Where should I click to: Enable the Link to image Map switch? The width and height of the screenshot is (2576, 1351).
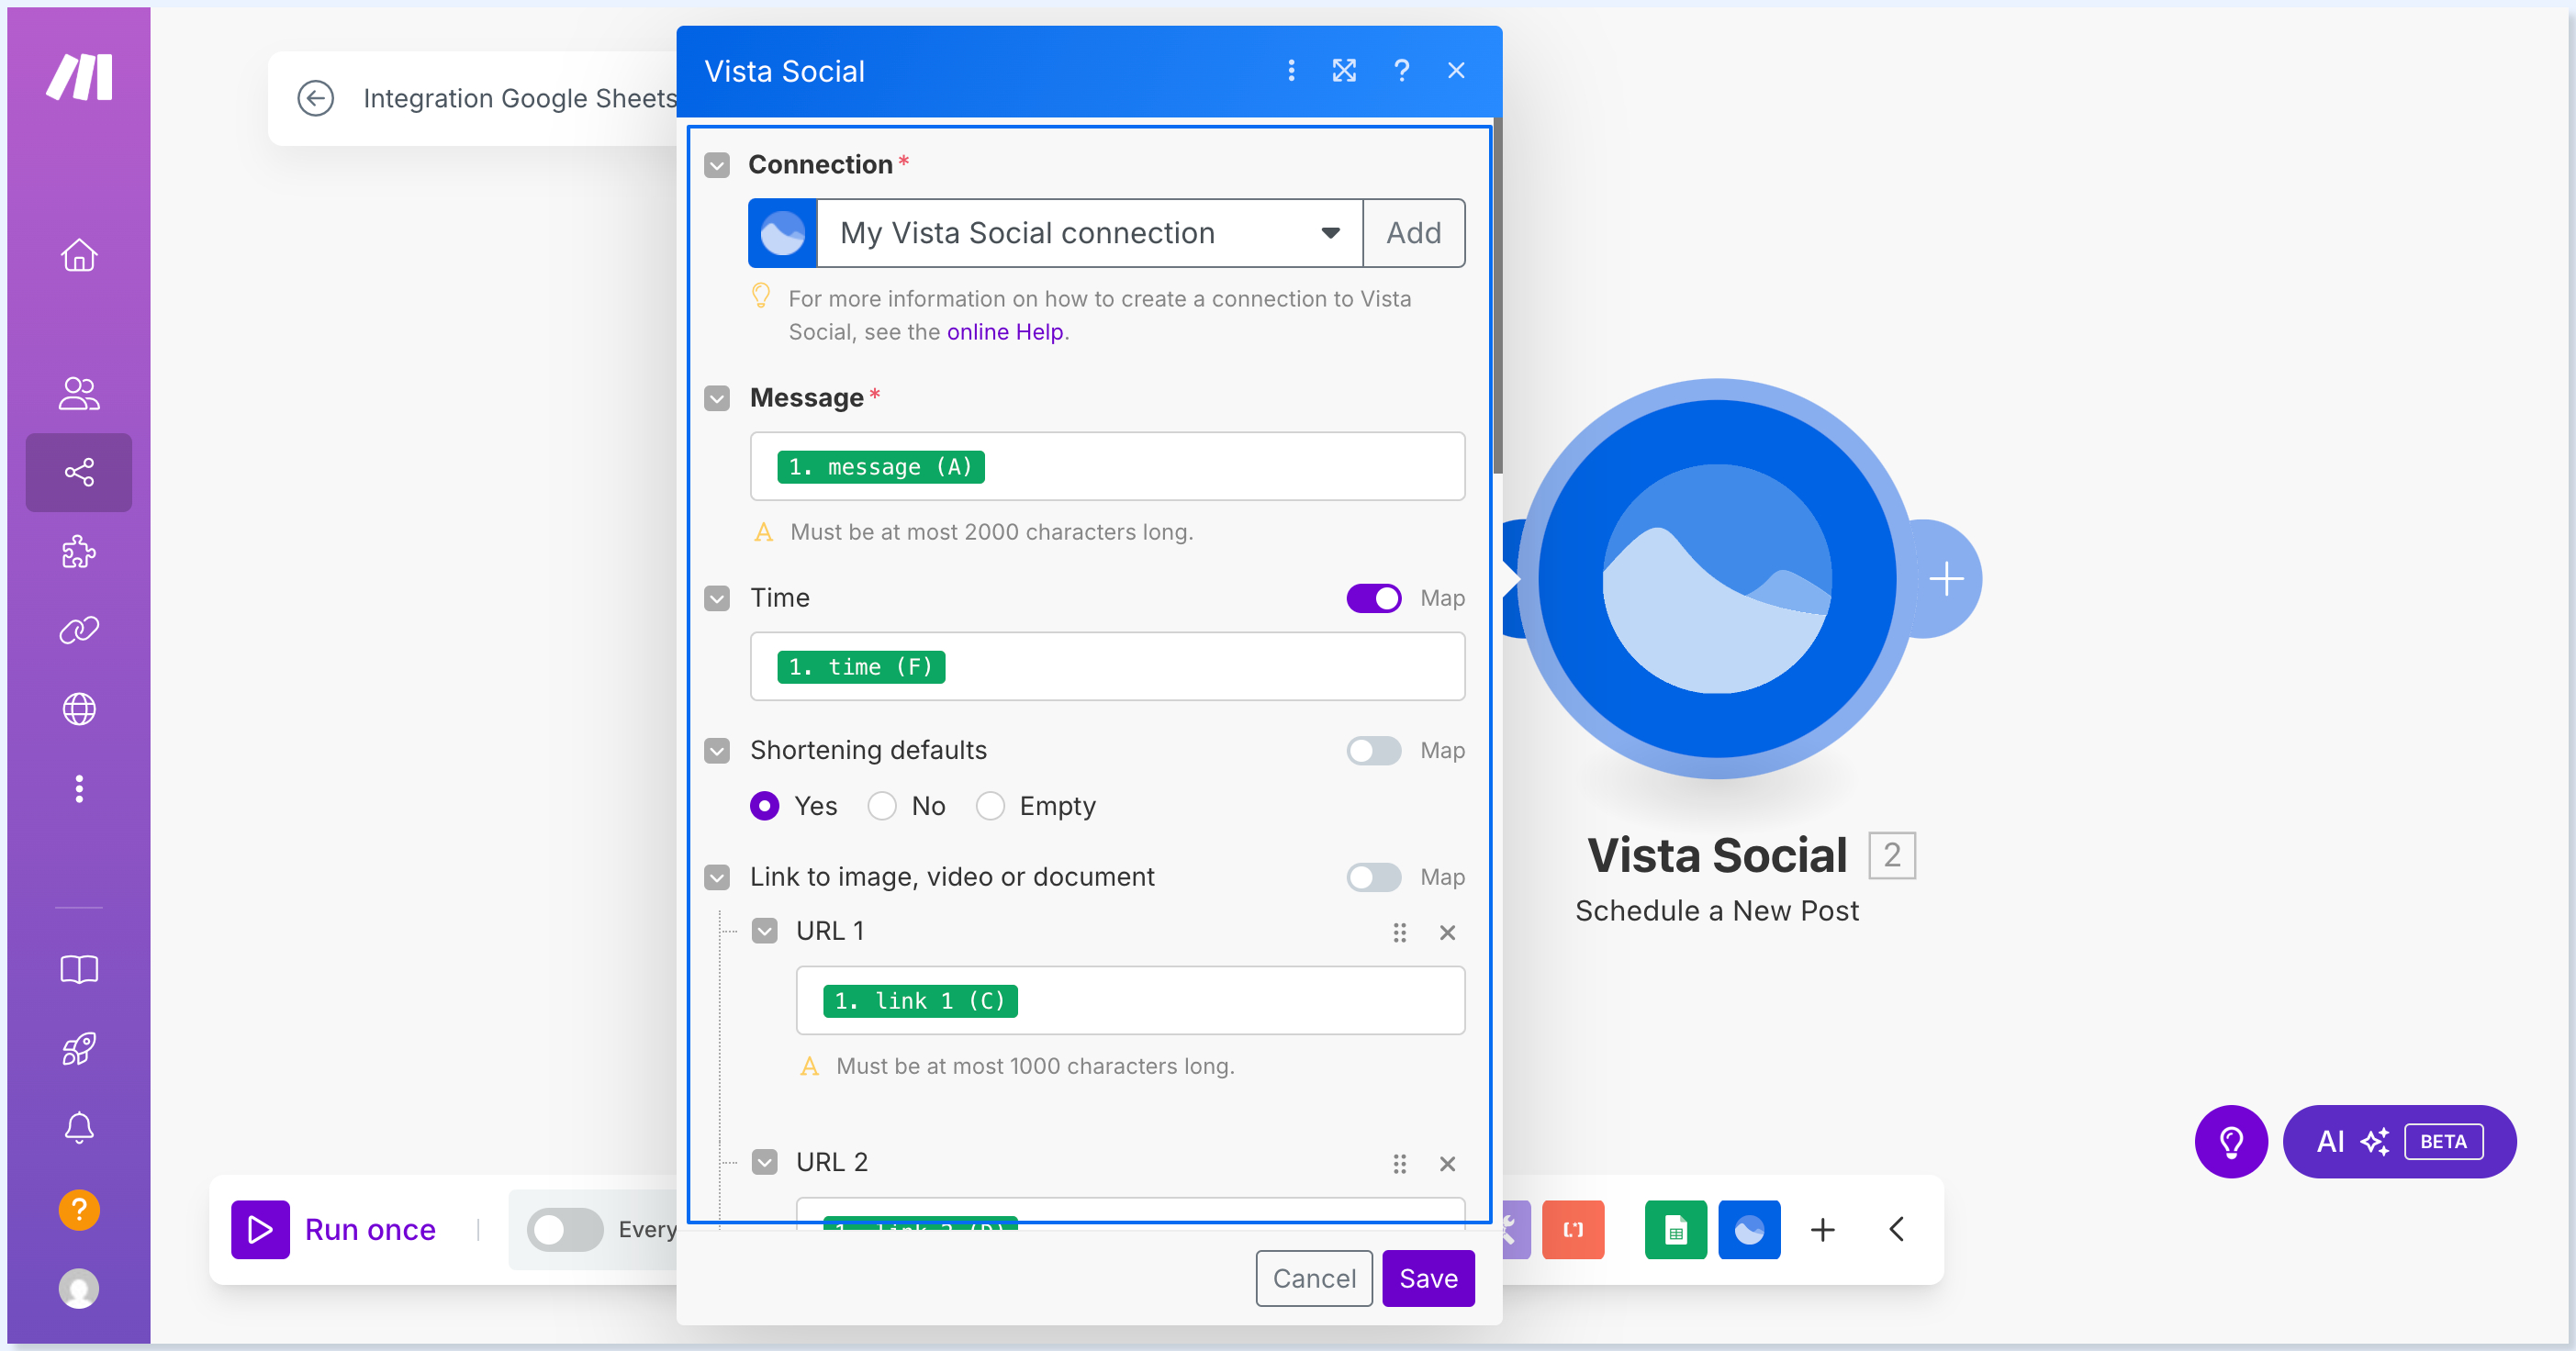(1373, 877)
